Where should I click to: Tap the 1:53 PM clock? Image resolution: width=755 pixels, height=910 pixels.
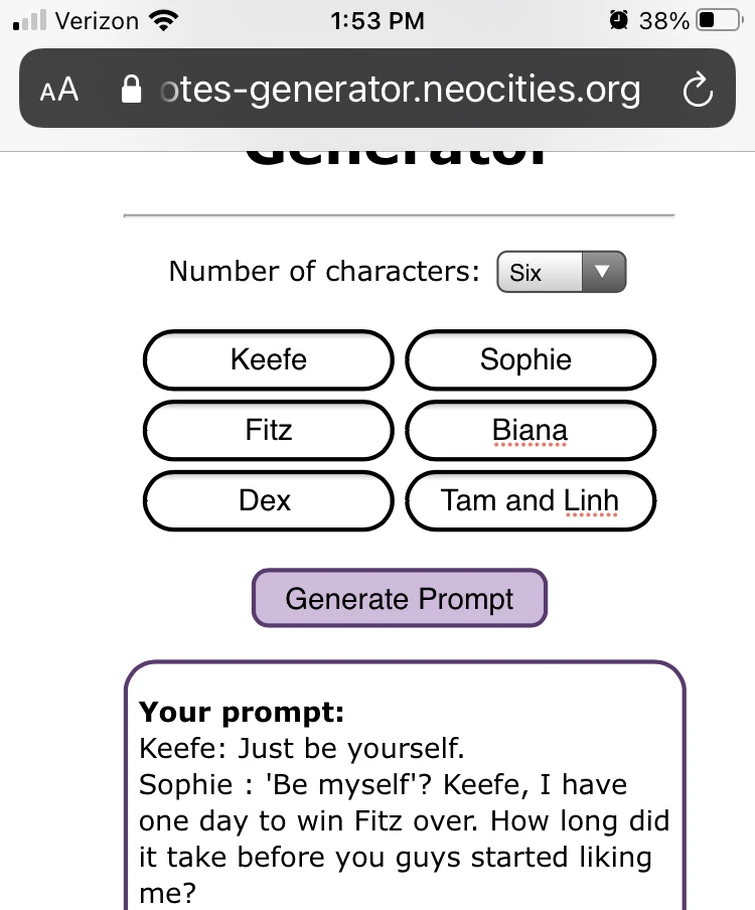(x=377, y=20)
